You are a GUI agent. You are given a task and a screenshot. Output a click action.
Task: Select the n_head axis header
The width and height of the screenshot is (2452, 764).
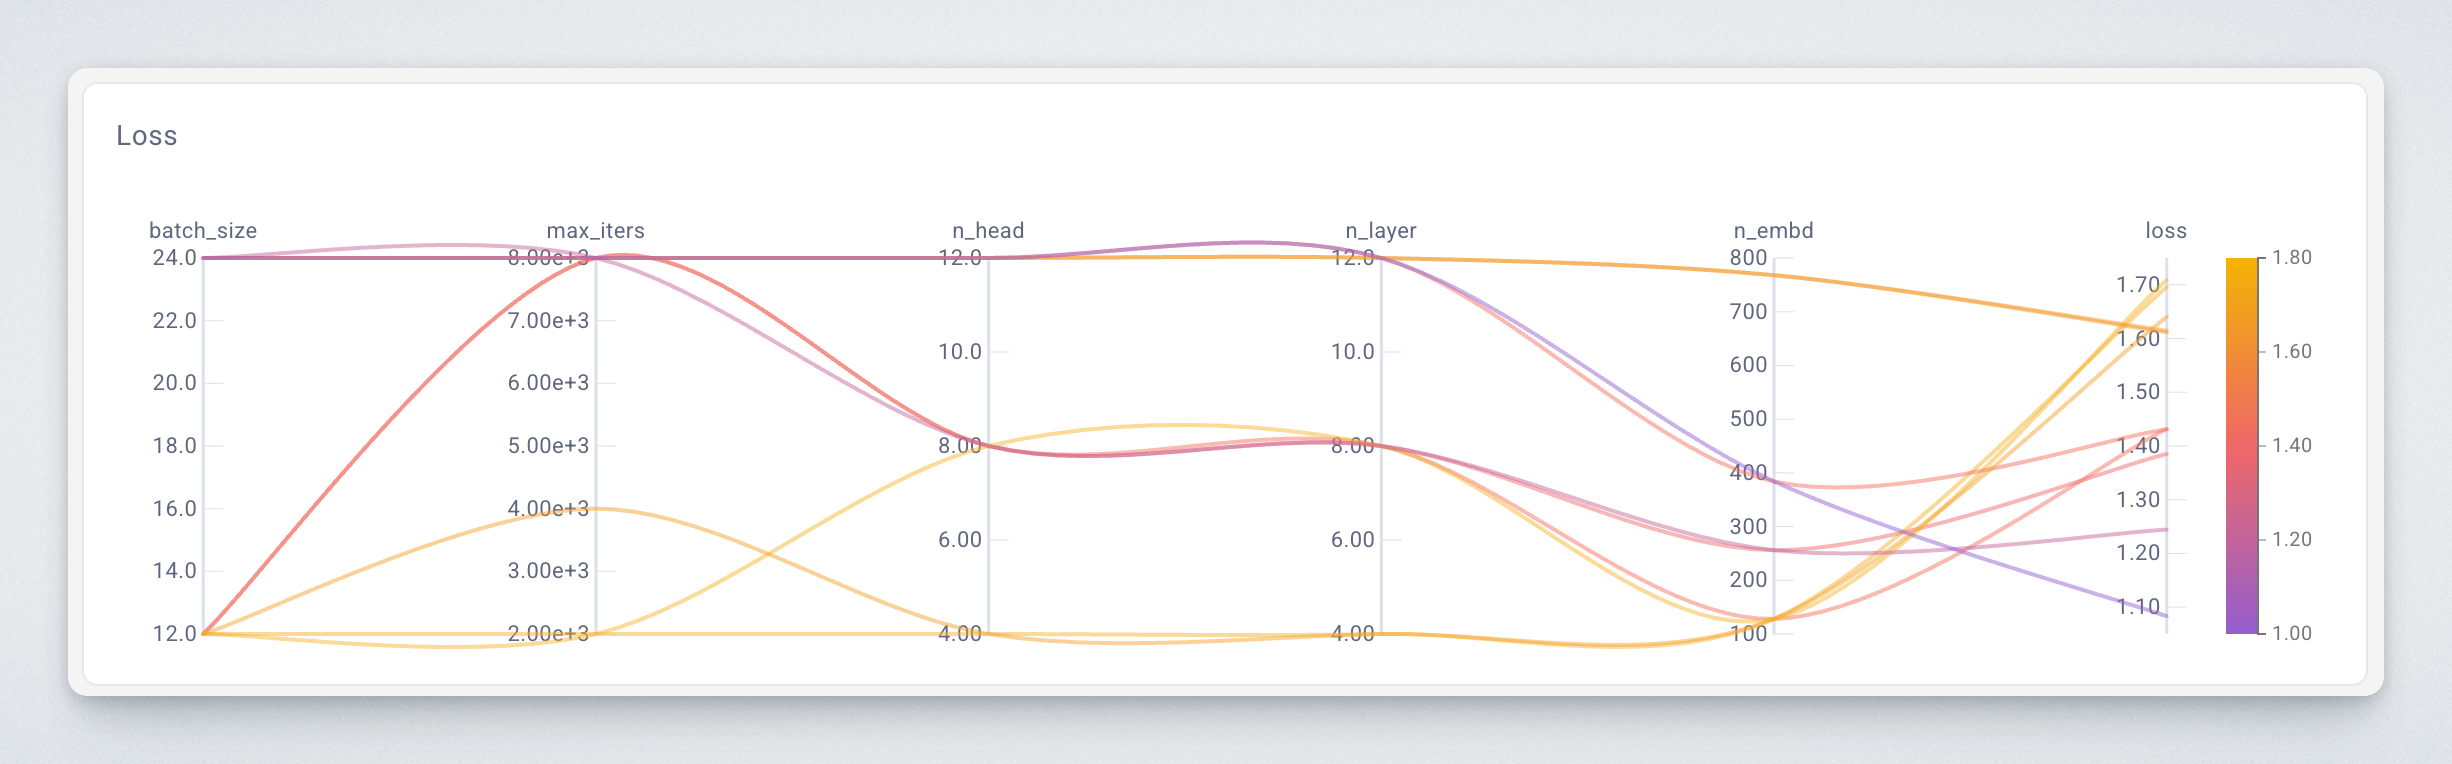pyautogui.click(x=988, y=231)
